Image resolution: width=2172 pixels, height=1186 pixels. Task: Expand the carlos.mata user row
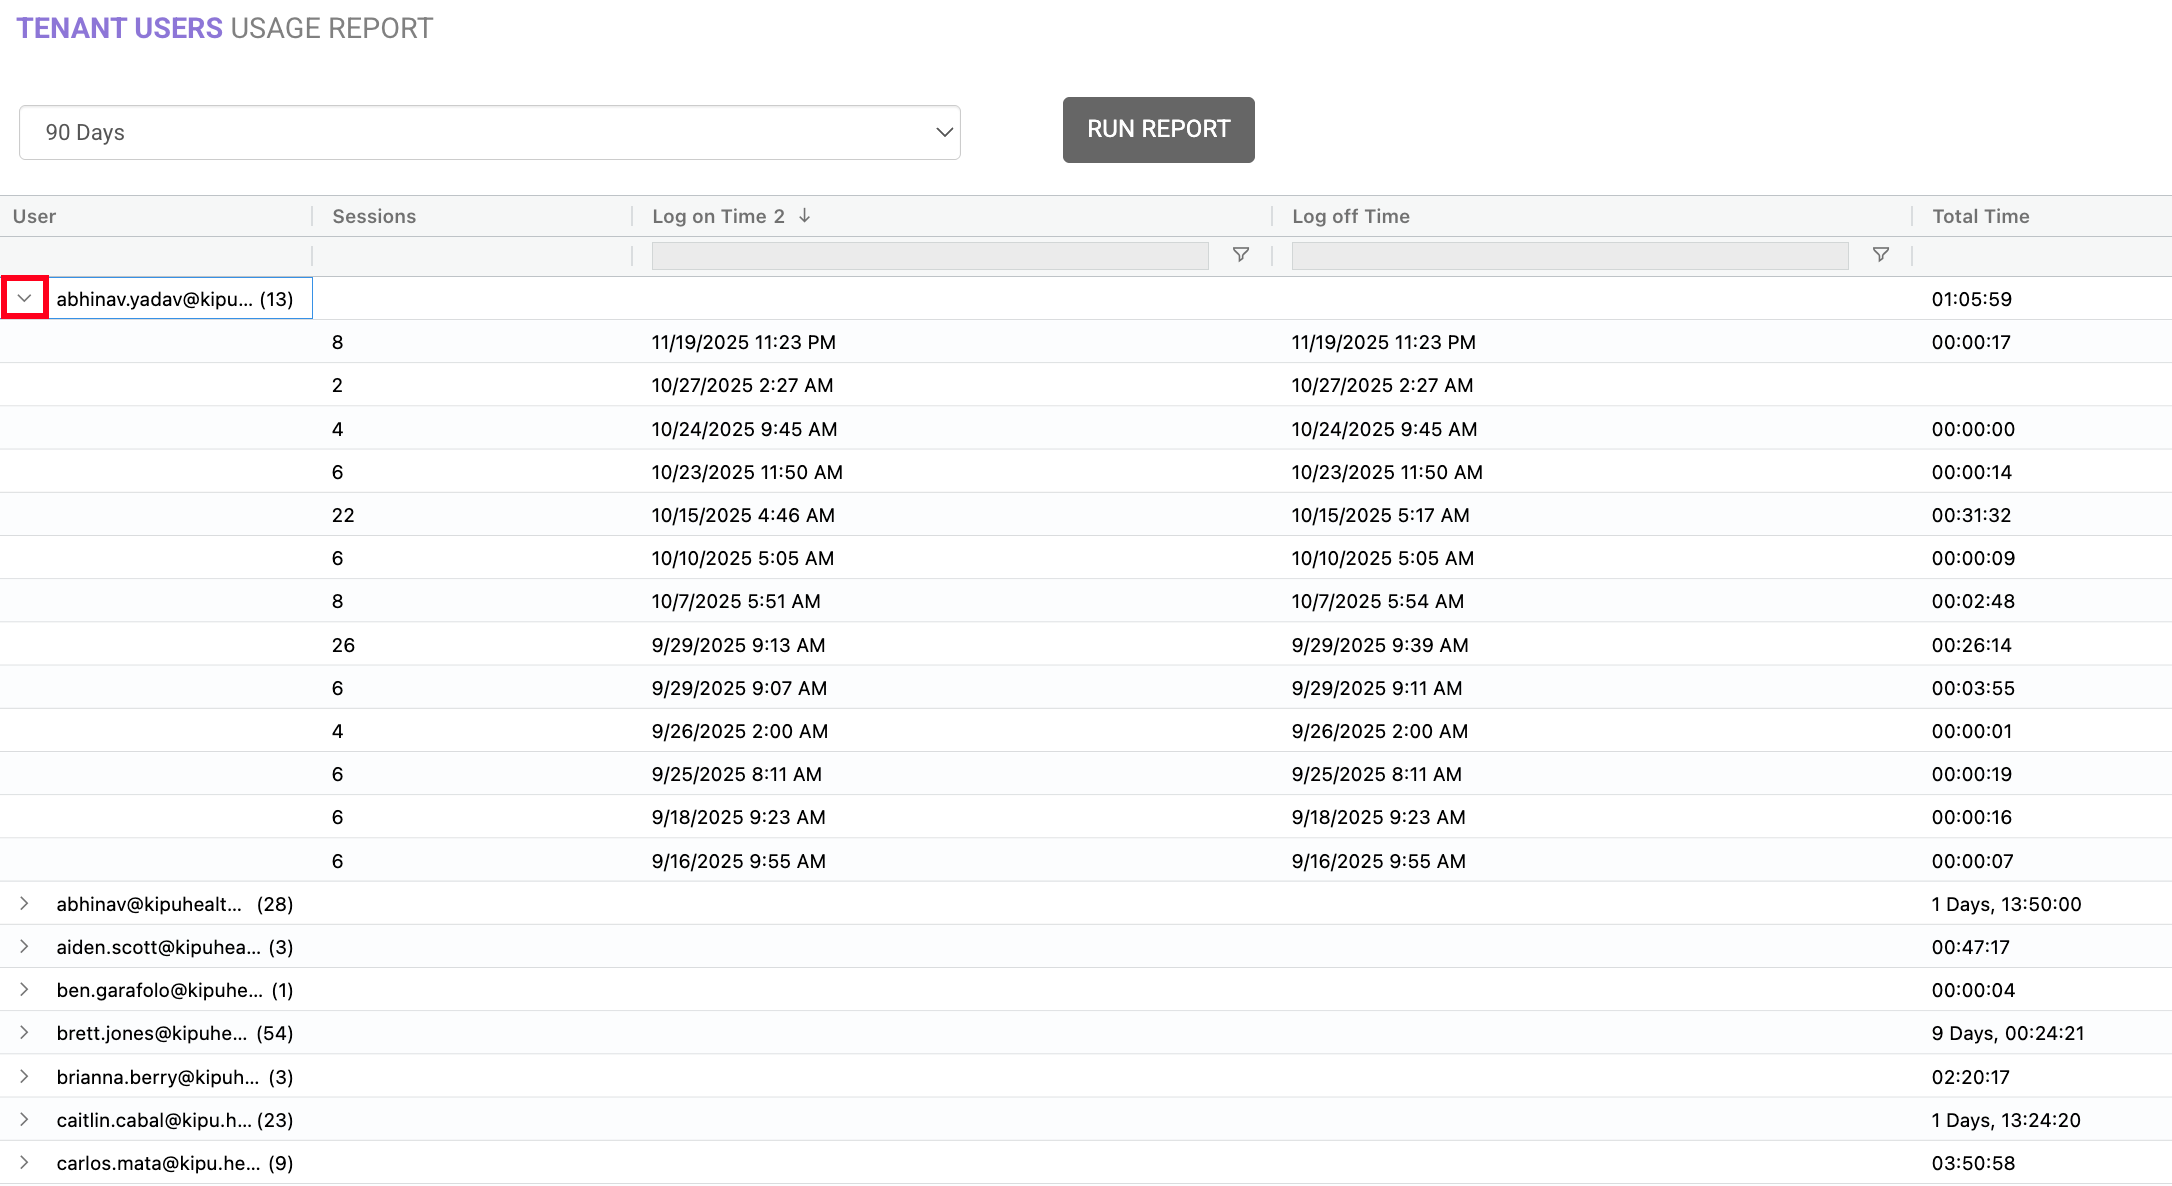coord(25,1163)
